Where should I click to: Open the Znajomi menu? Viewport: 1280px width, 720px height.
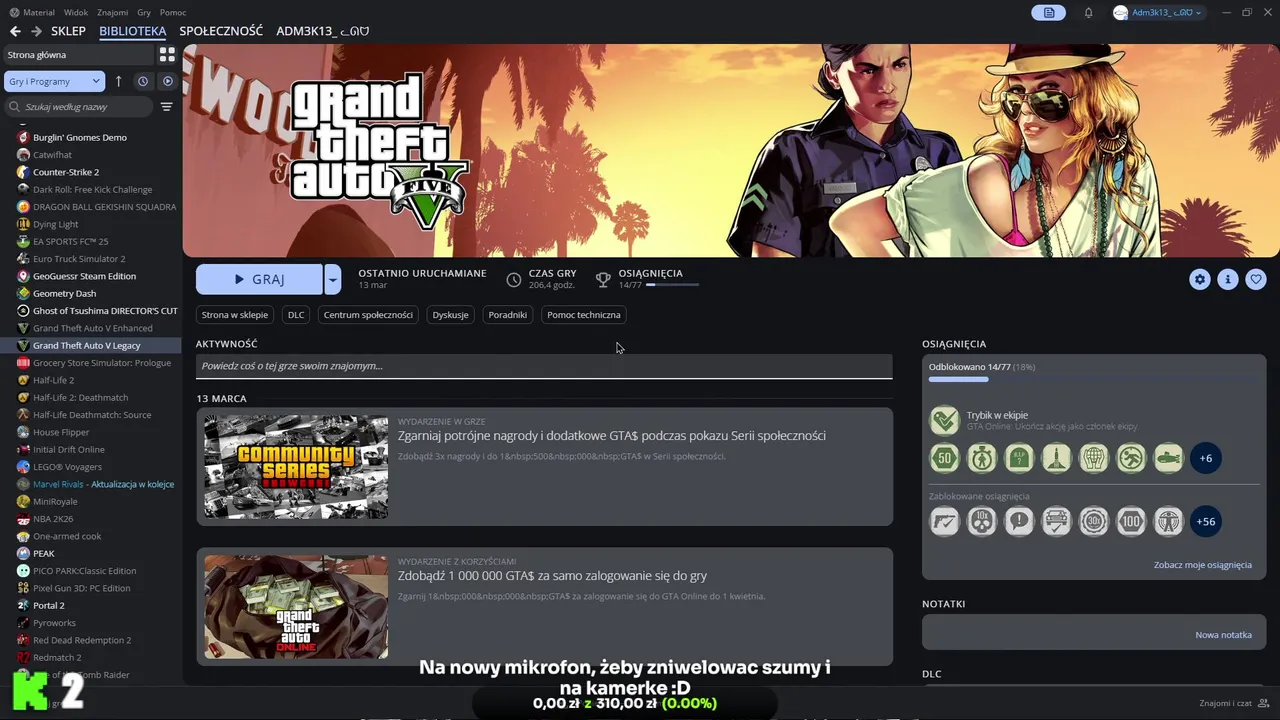113,12
